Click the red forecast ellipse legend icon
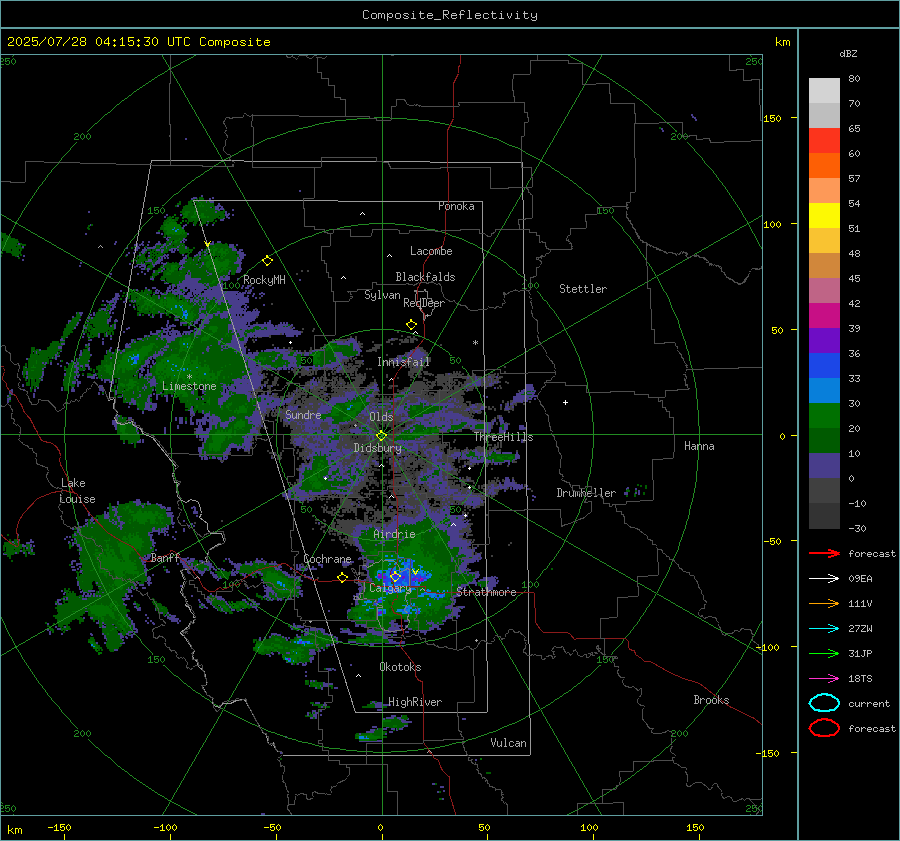This screenshot has height=841, width=900. 824,728
